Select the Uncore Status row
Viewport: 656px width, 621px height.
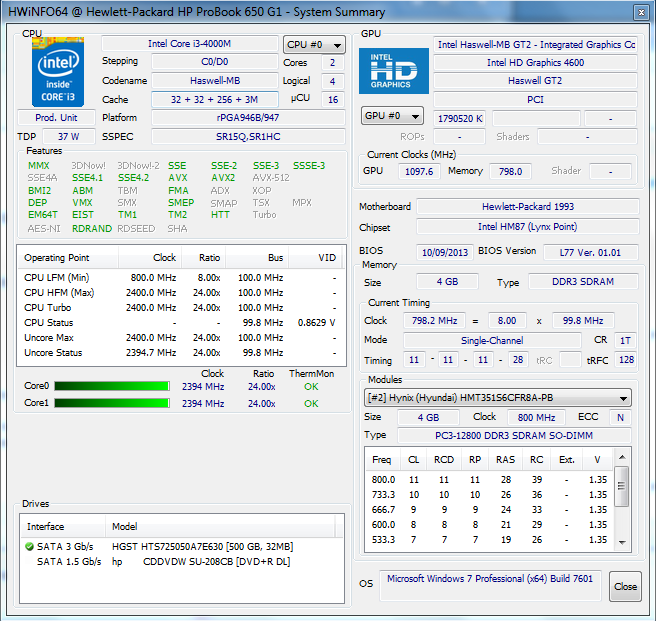click(181, 353)
